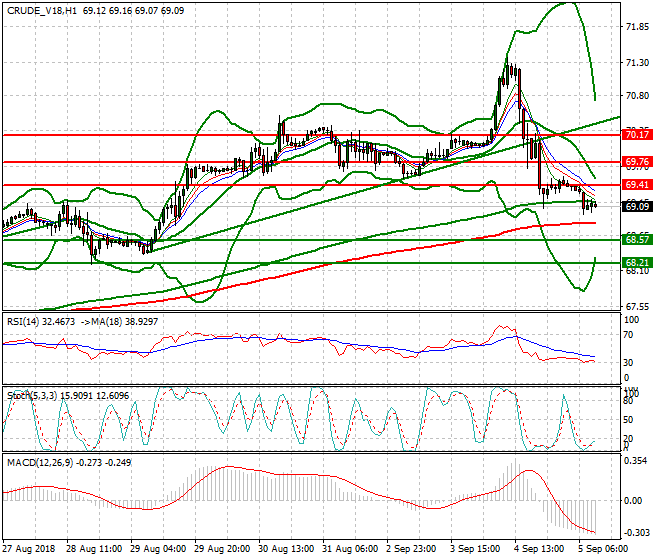Click the 69.41 red price level label
Screen dimensions: 660x560
(637, 185)
